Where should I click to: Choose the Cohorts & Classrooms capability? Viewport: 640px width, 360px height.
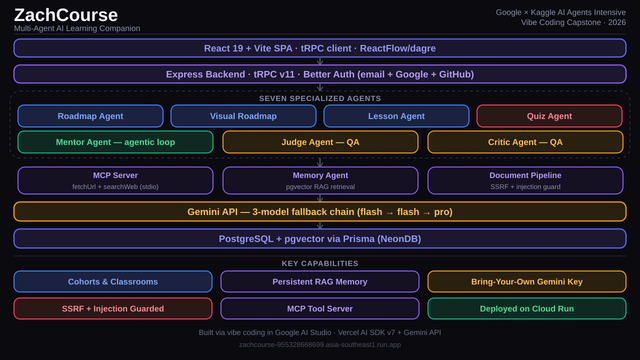point(113,282)
